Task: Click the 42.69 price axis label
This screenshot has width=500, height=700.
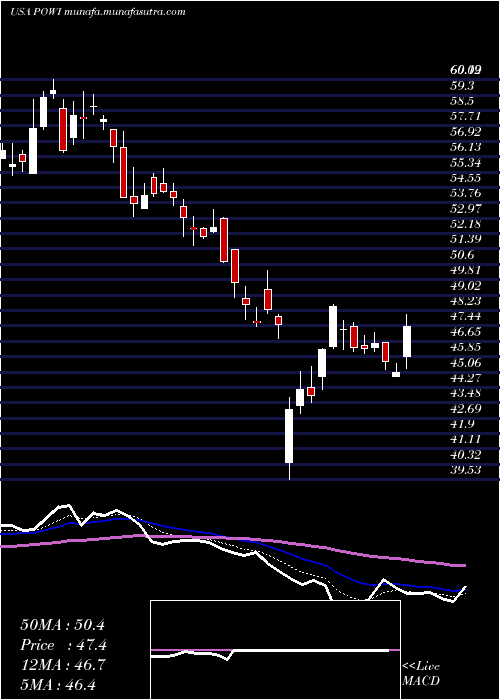Action: (467, 408)
